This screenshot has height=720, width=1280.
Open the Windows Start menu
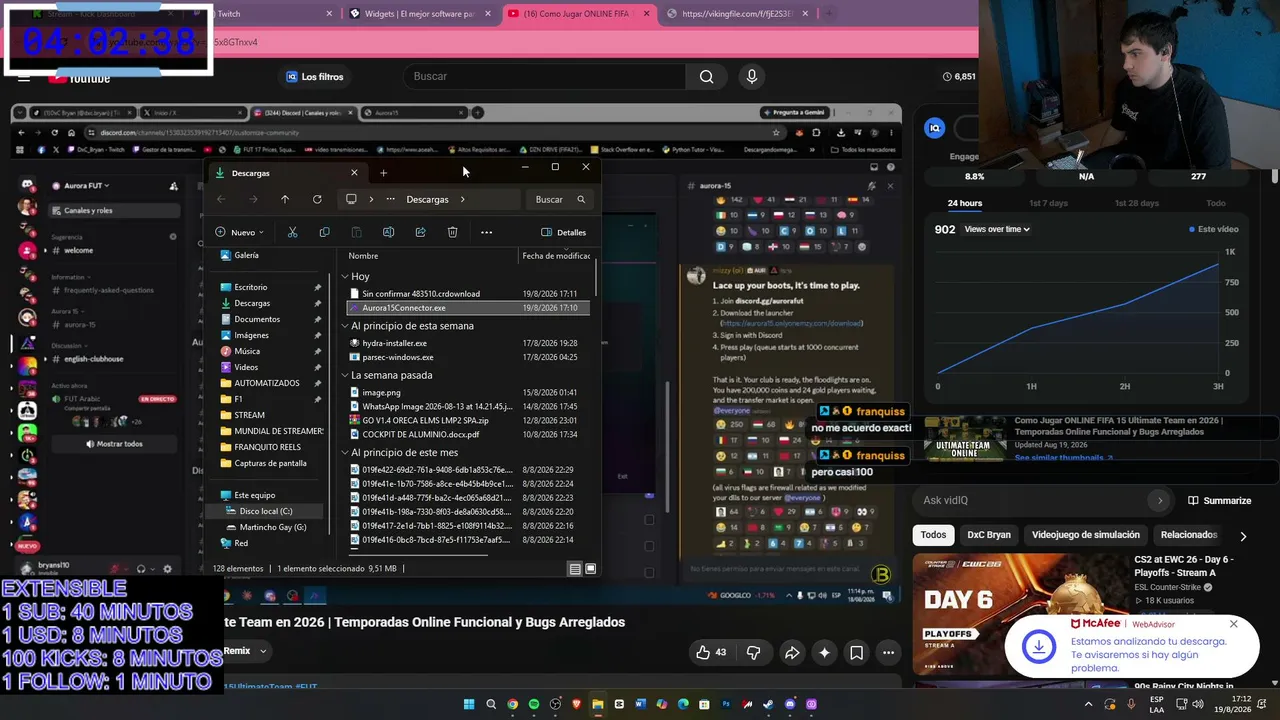[x=469, y=704]
